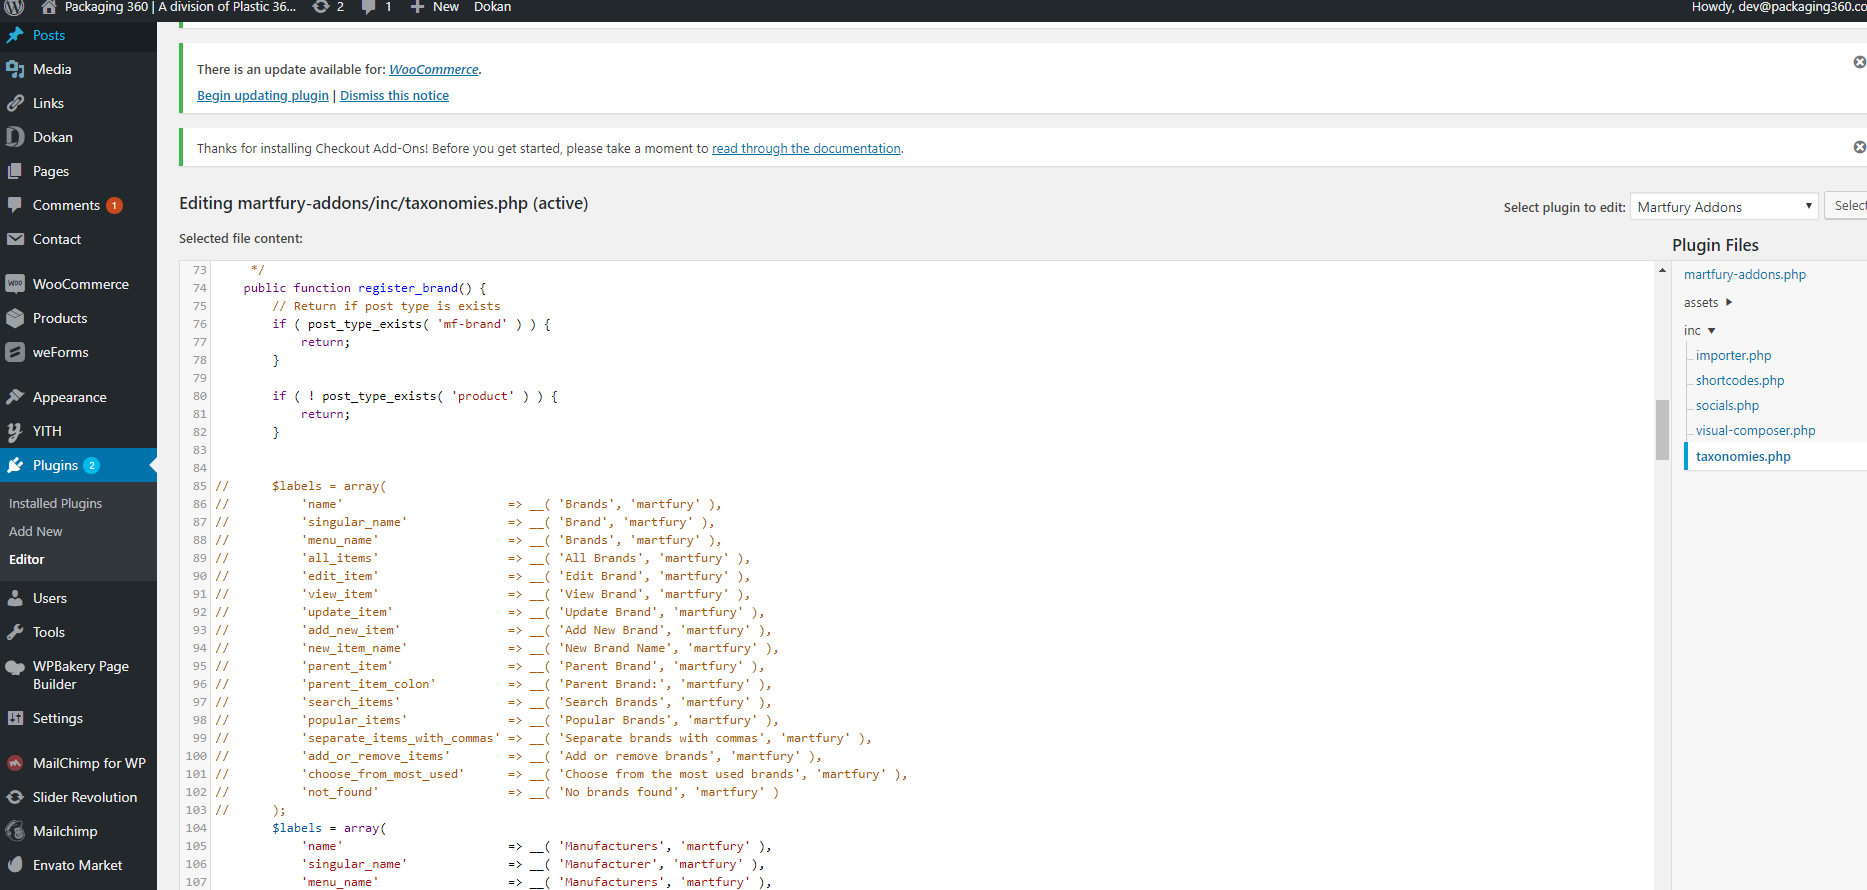Open read through the documentation link
The height and width of the screenshot is (890, 1867).
click(x=806, y=148)
